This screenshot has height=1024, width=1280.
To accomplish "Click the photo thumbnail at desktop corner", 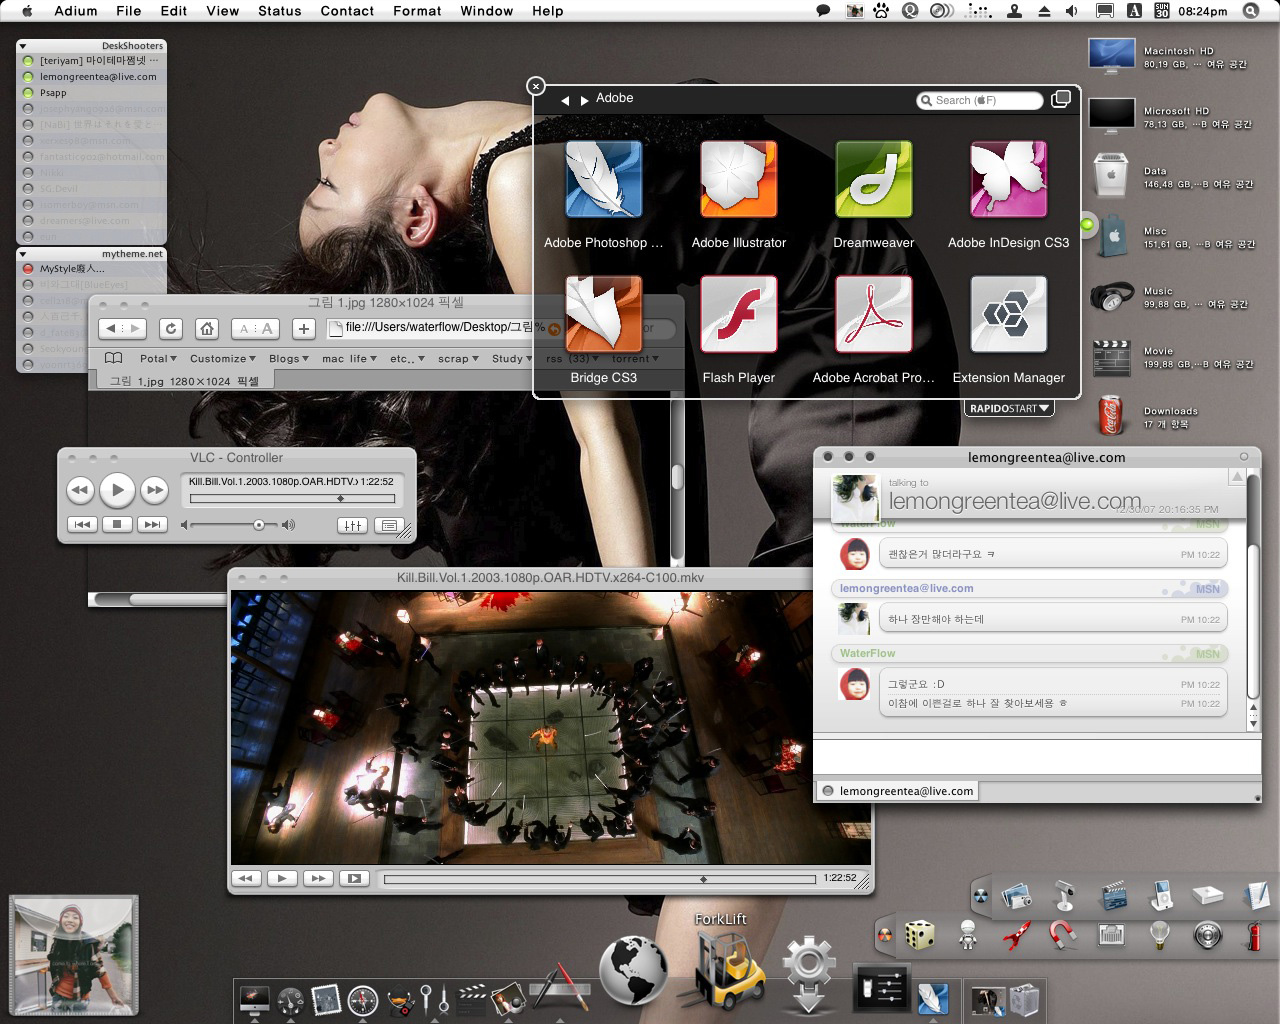I will pyautogui.click(x=73, y=956).
